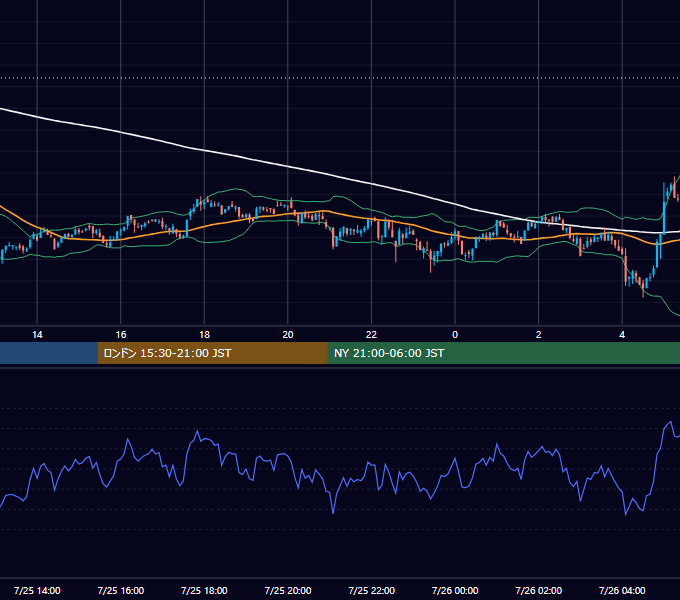
Task: Click the 7/26 04:00 time label
Action: (622, 590)
